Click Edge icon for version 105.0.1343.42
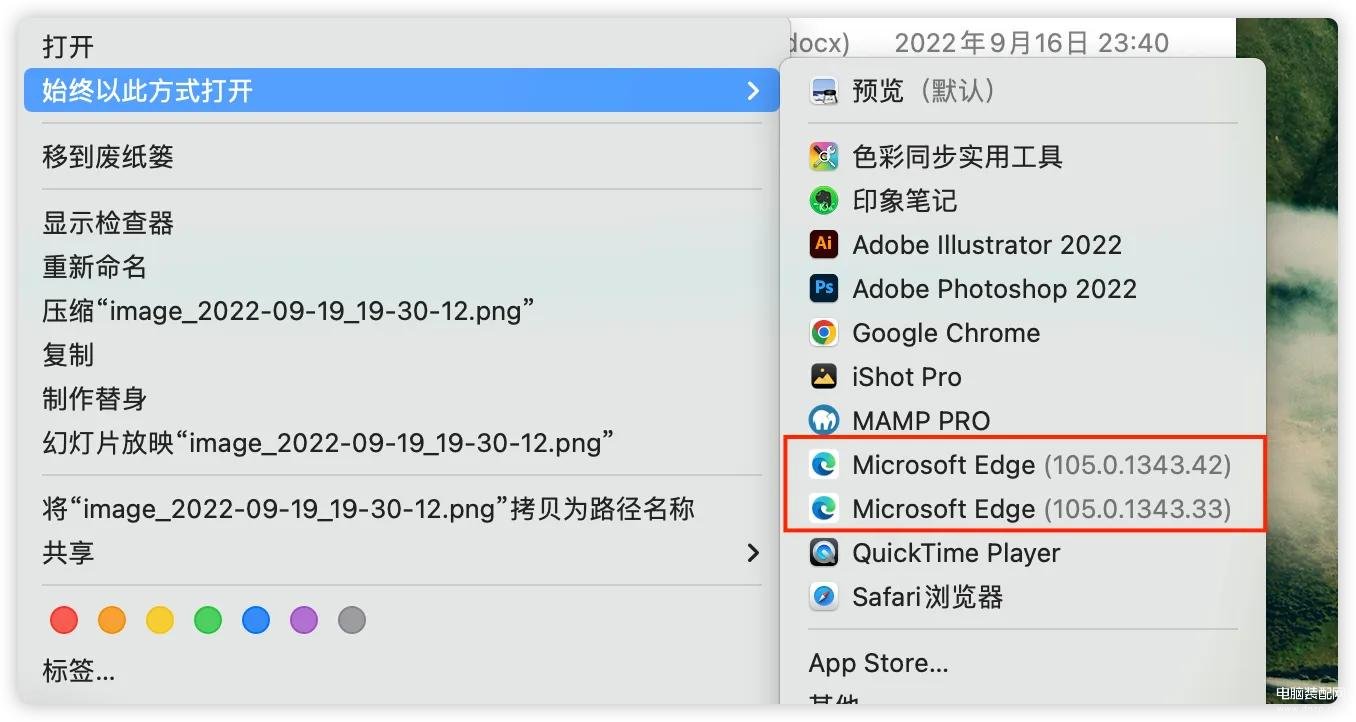This screenshot has width=1356, height=722. click(x=824, y=465)
